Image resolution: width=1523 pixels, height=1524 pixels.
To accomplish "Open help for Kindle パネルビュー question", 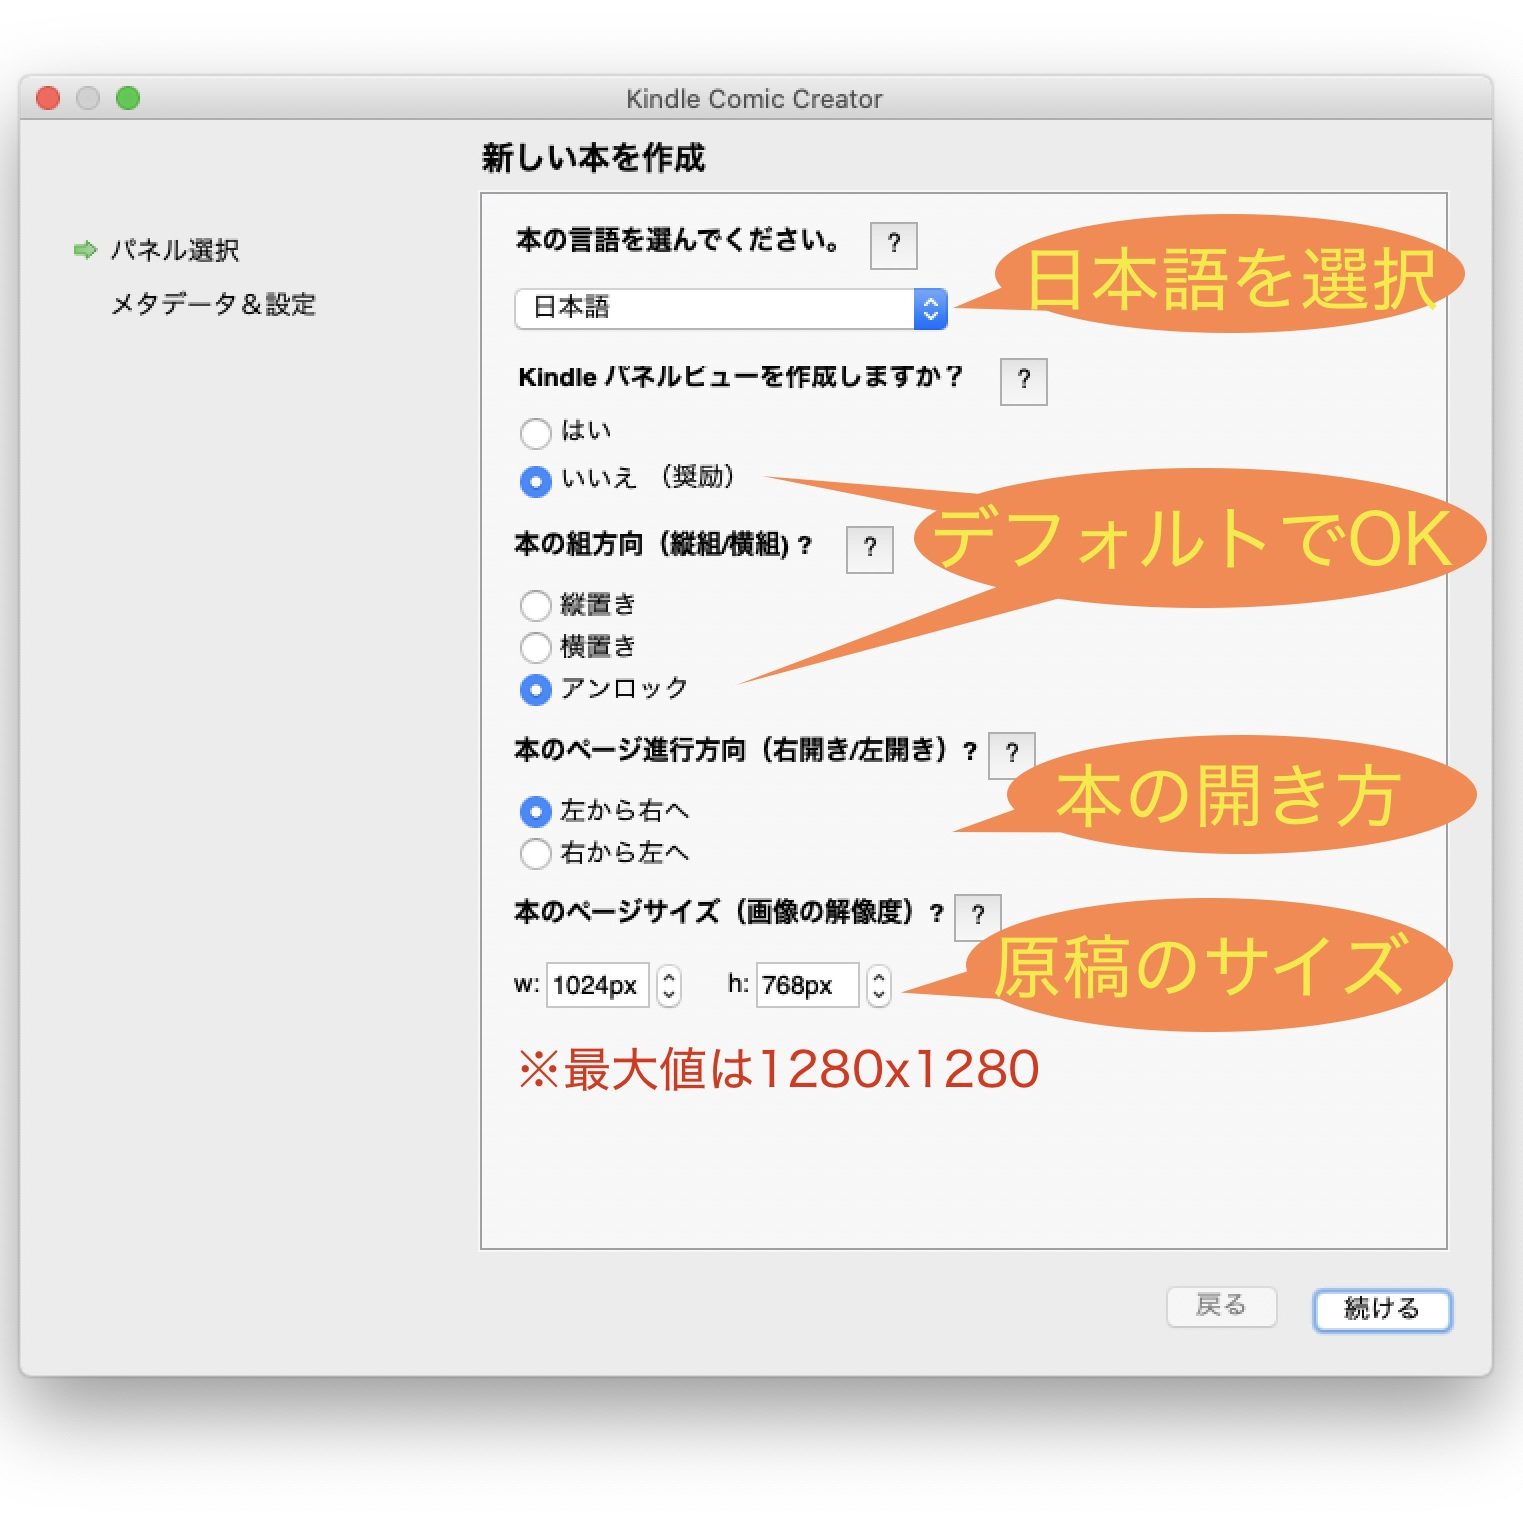I will click(1024, 381).
